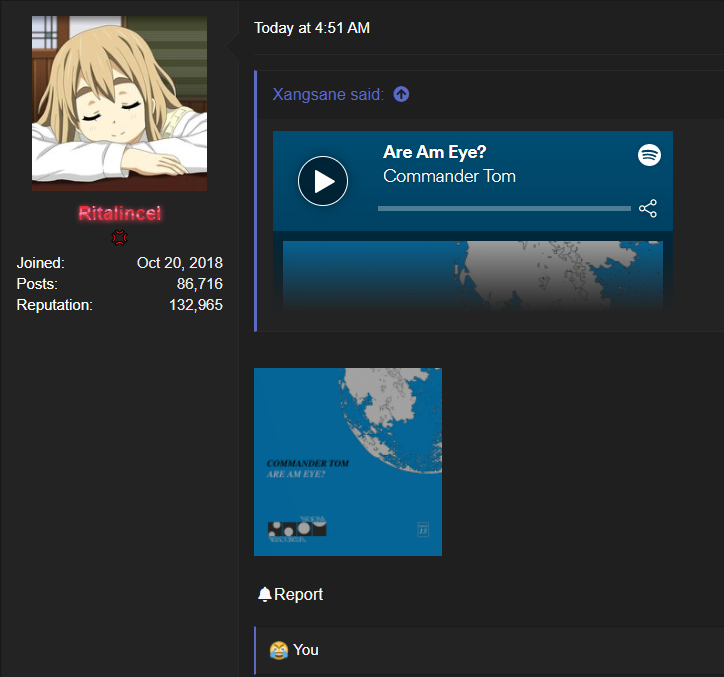Open the 132,965 reputation count

pyautogui.click(x=196, y=305)
